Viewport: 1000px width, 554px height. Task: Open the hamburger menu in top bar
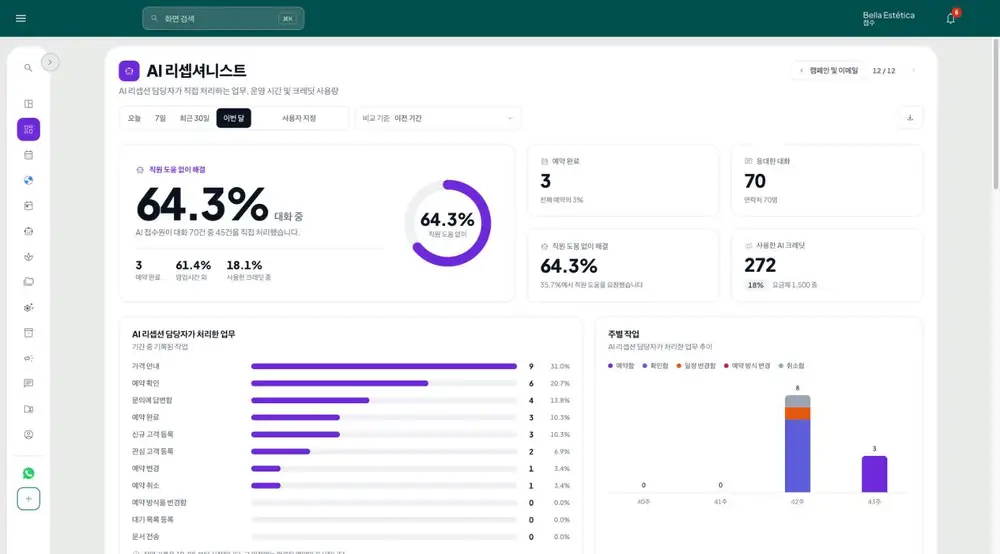(20, 18)
